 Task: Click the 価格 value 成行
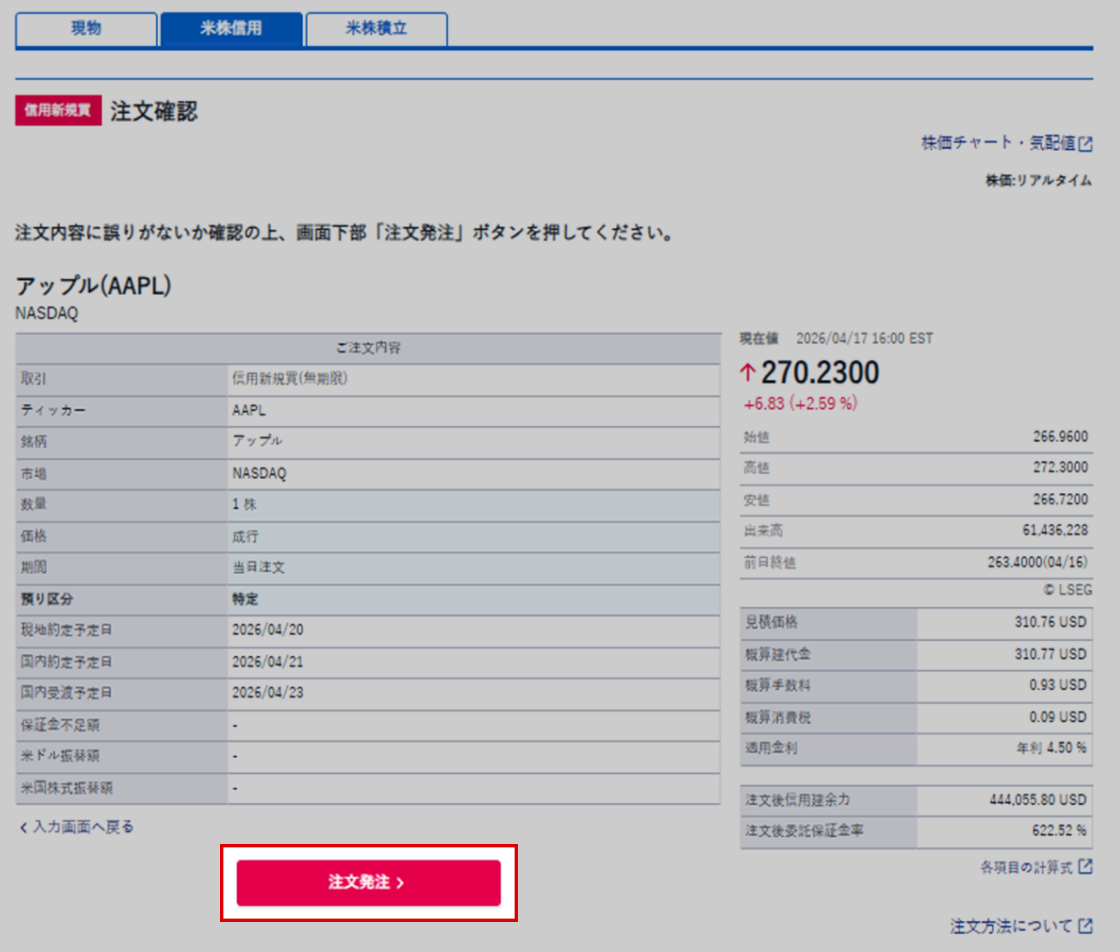tap(245, 536)
